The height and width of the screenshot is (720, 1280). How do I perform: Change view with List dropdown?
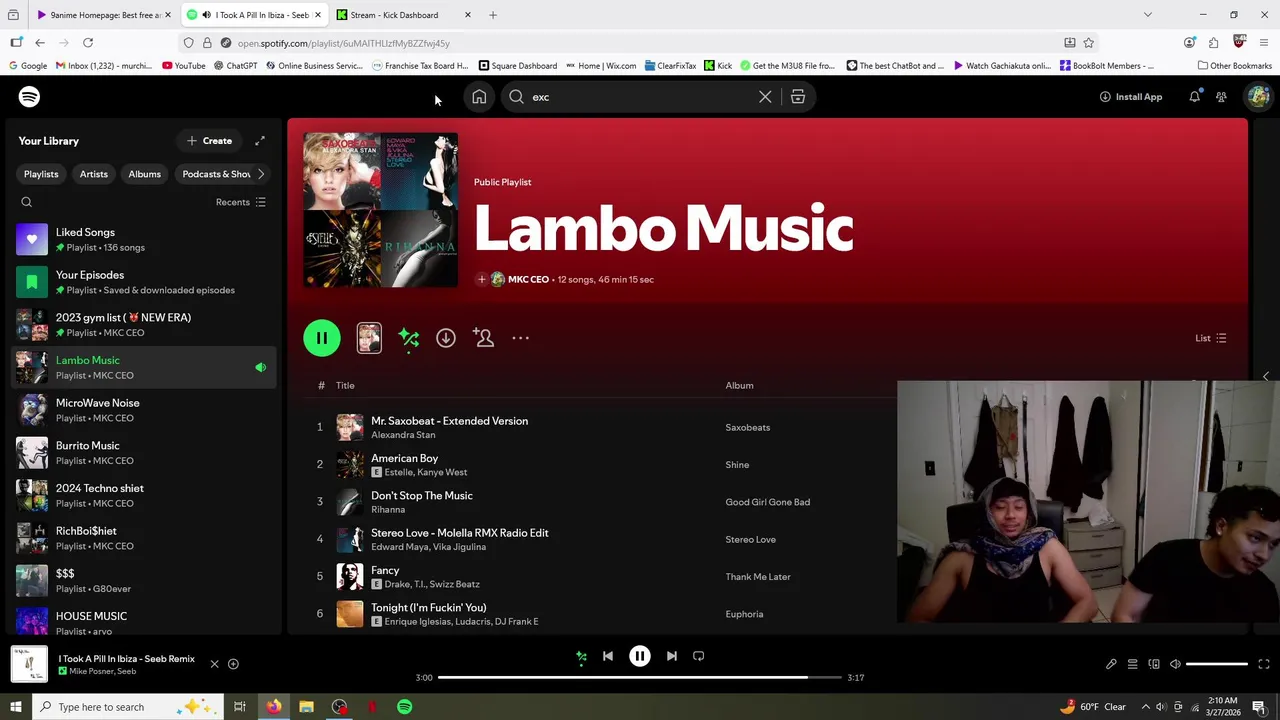click(1211, 338)
